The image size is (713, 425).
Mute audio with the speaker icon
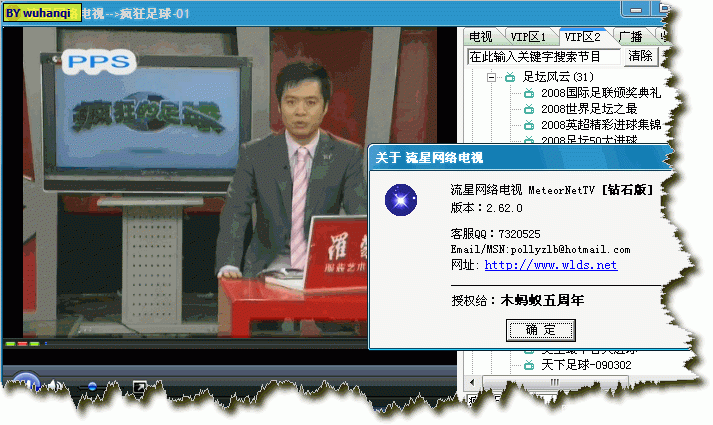tap(55, 386)
